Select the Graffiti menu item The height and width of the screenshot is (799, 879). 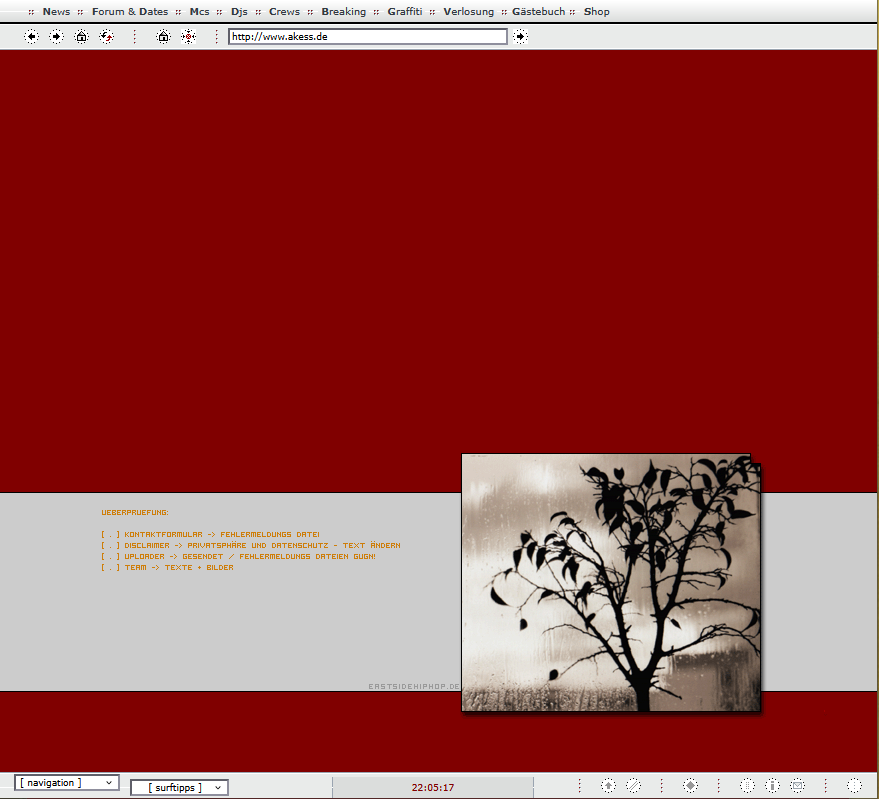point(405,12)
